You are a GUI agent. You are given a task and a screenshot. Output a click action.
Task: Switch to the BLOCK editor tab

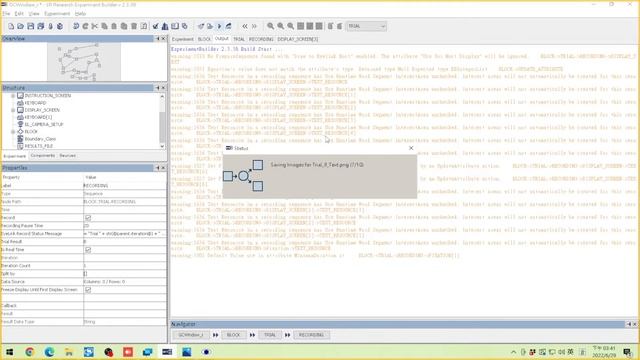click(x=204, y=39)
